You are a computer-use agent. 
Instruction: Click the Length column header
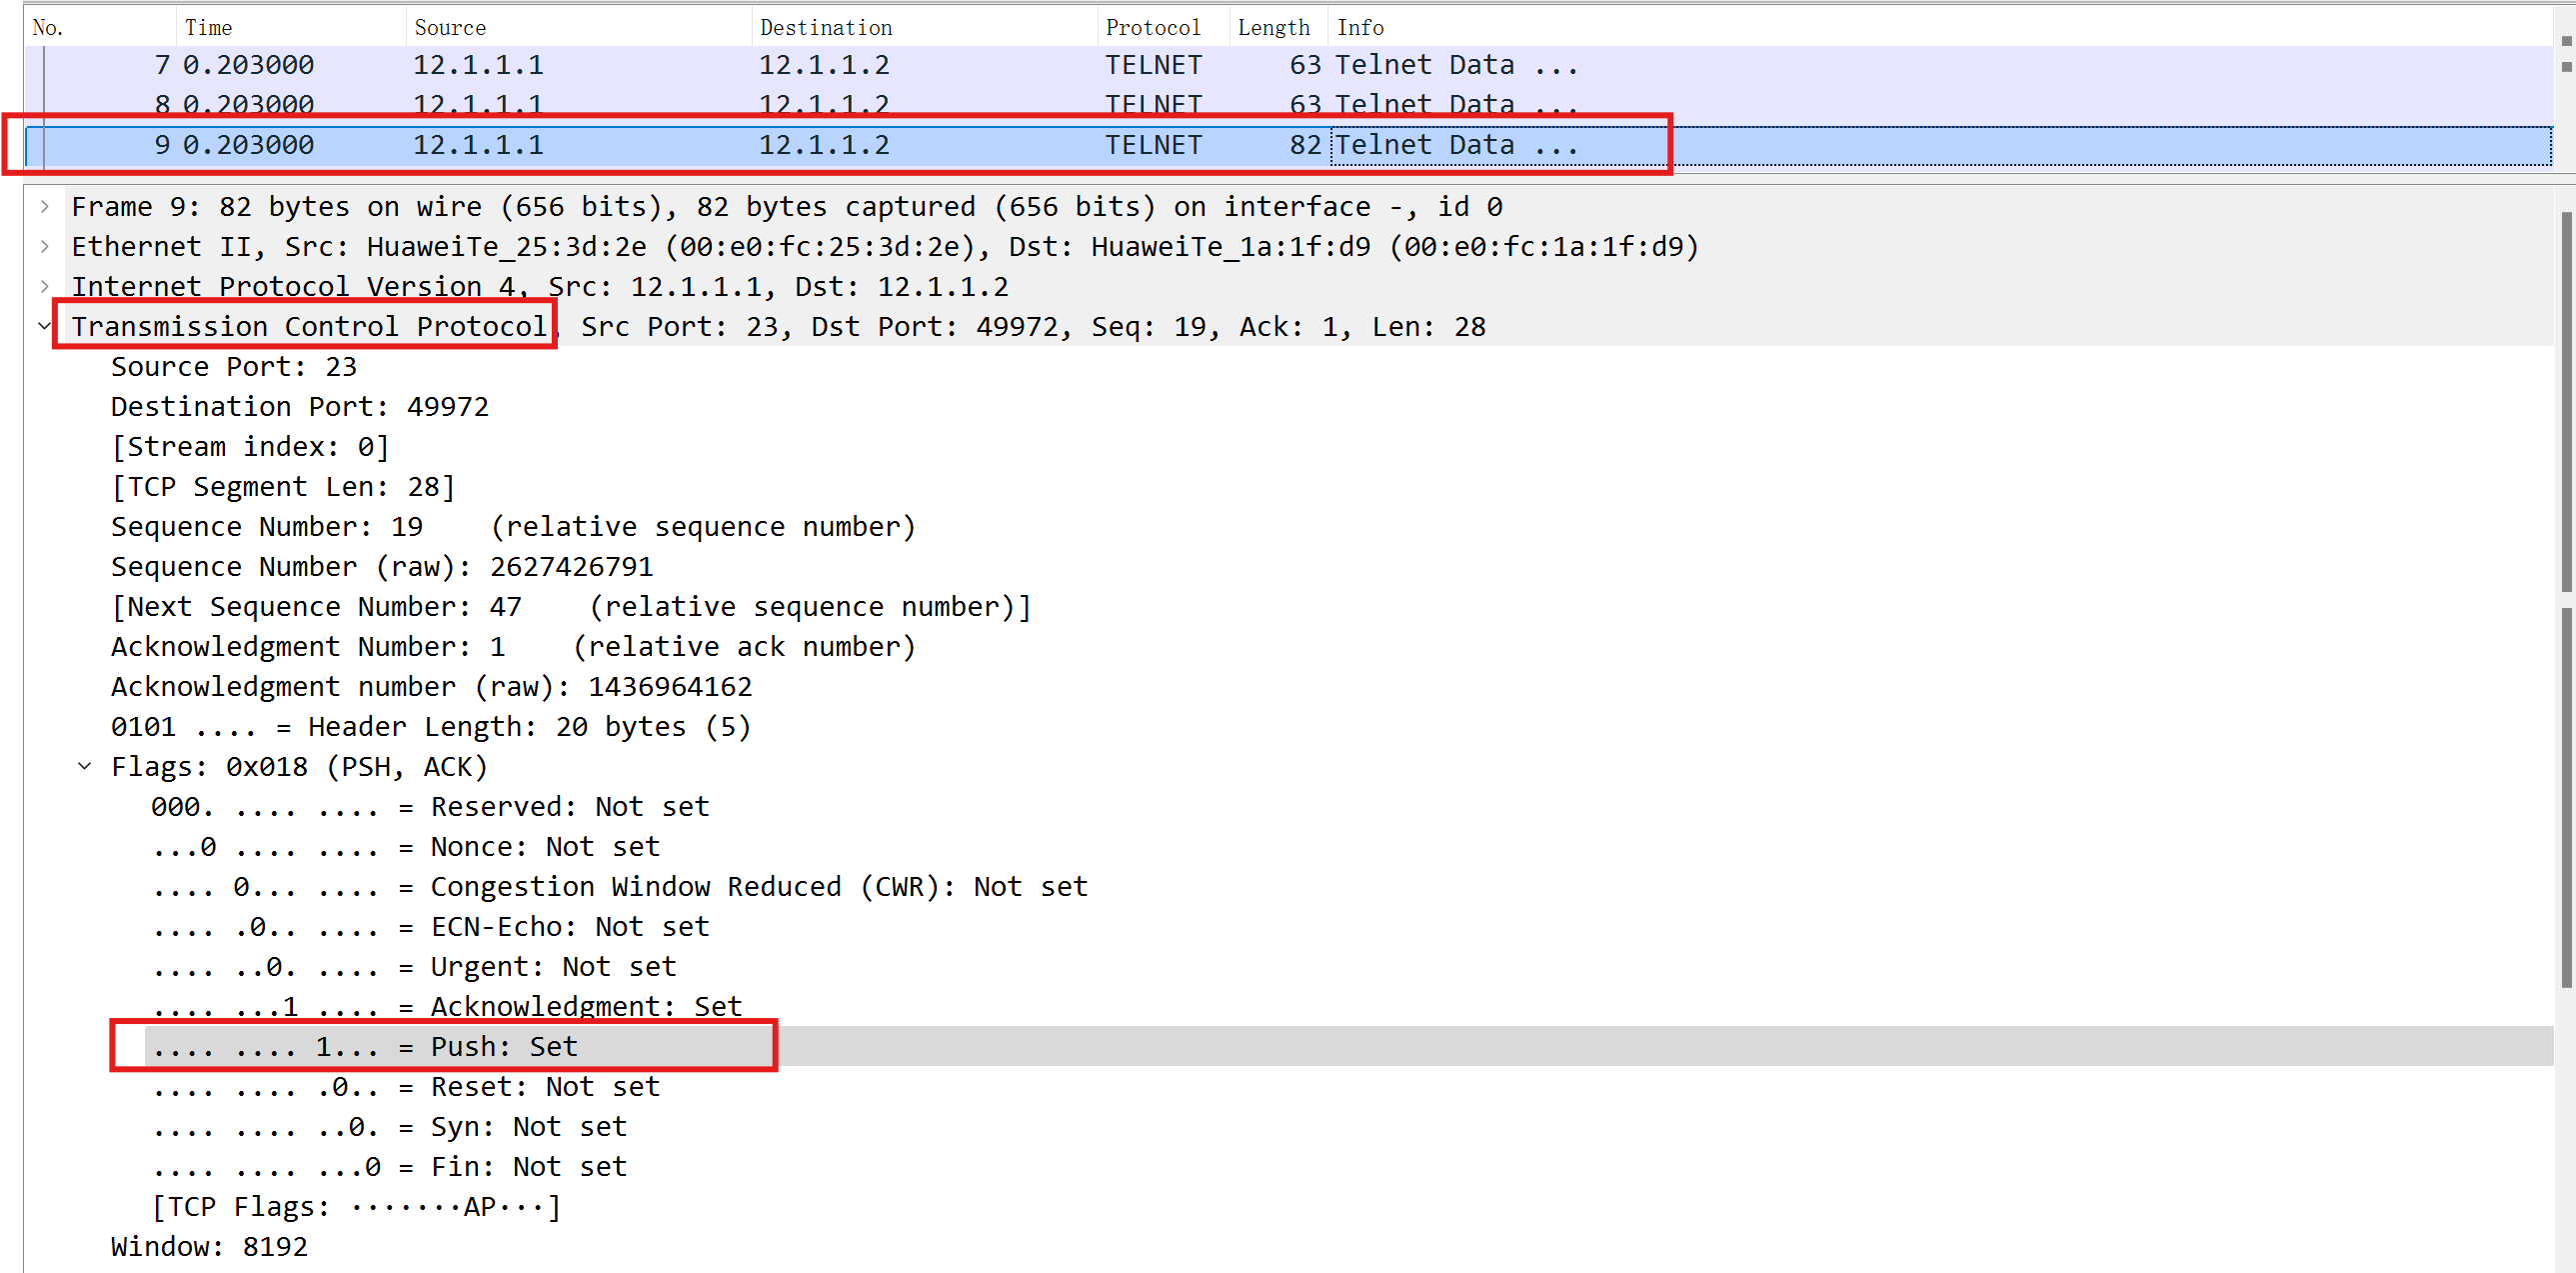[1273, 28]
